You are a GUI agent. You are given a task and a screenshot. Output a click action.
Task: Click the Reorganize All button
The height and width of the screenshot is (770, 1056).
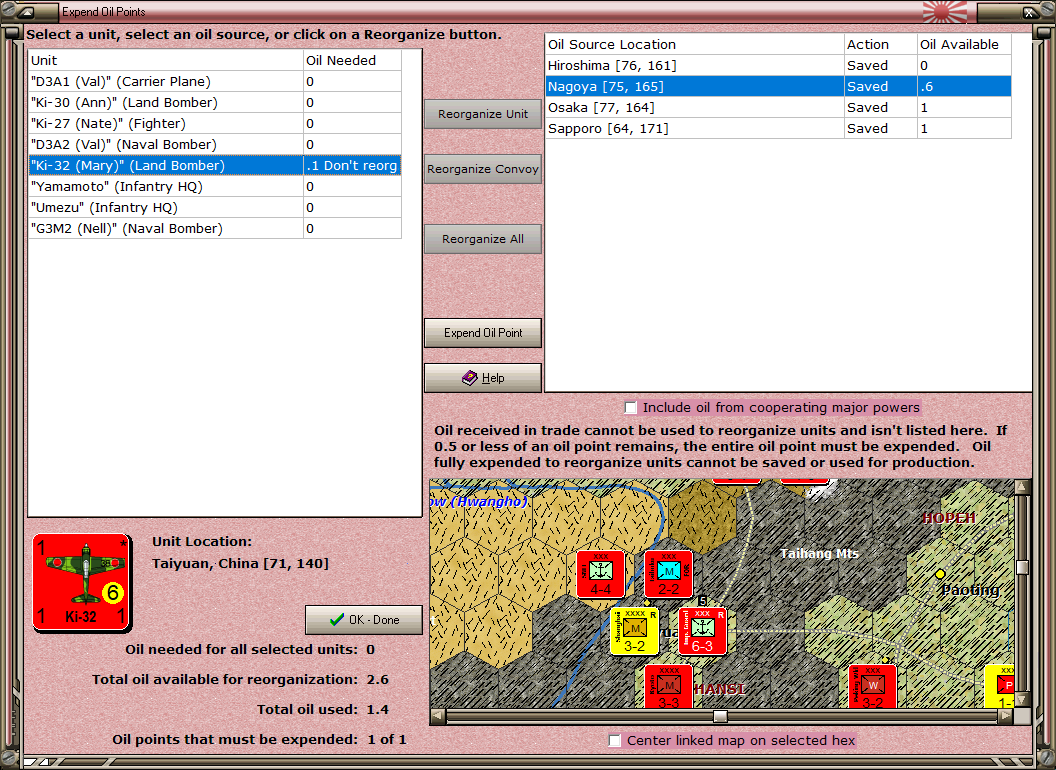tap(483, 239)
